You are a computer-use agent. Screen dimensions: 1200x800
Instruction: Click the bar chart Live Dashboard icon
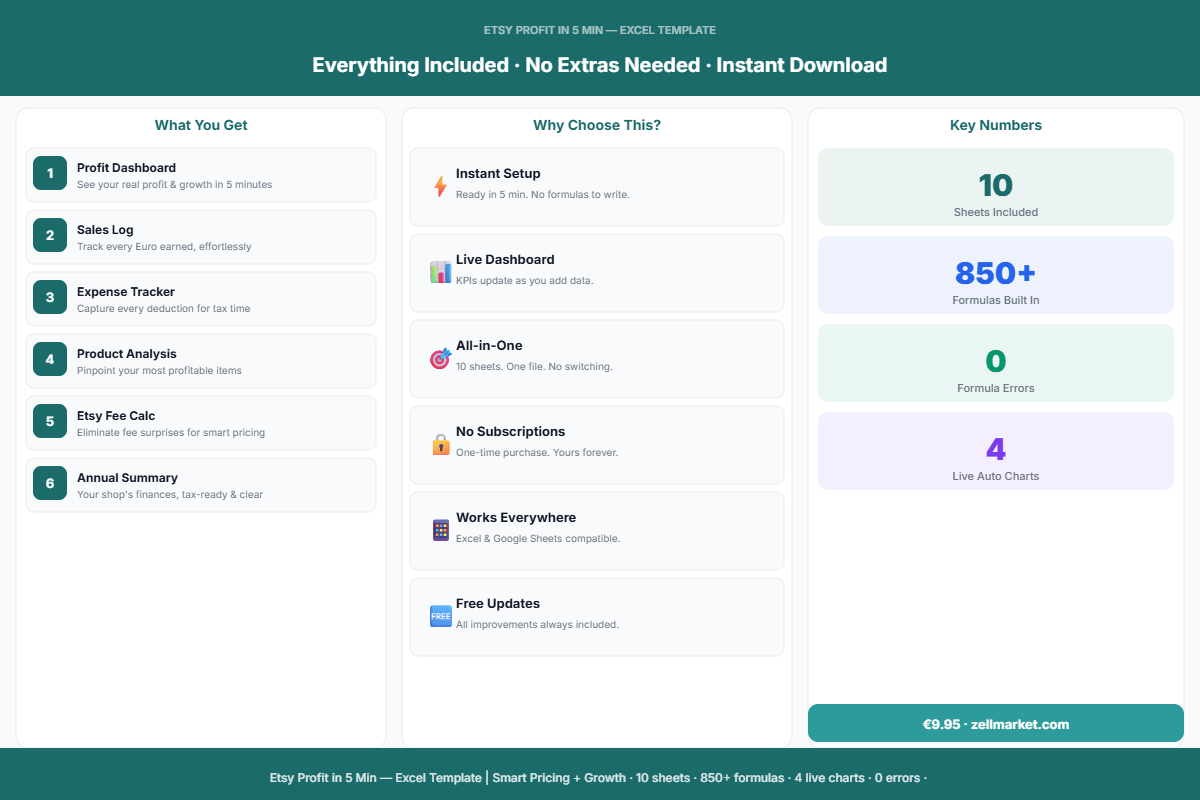click(x=440, y=272)
